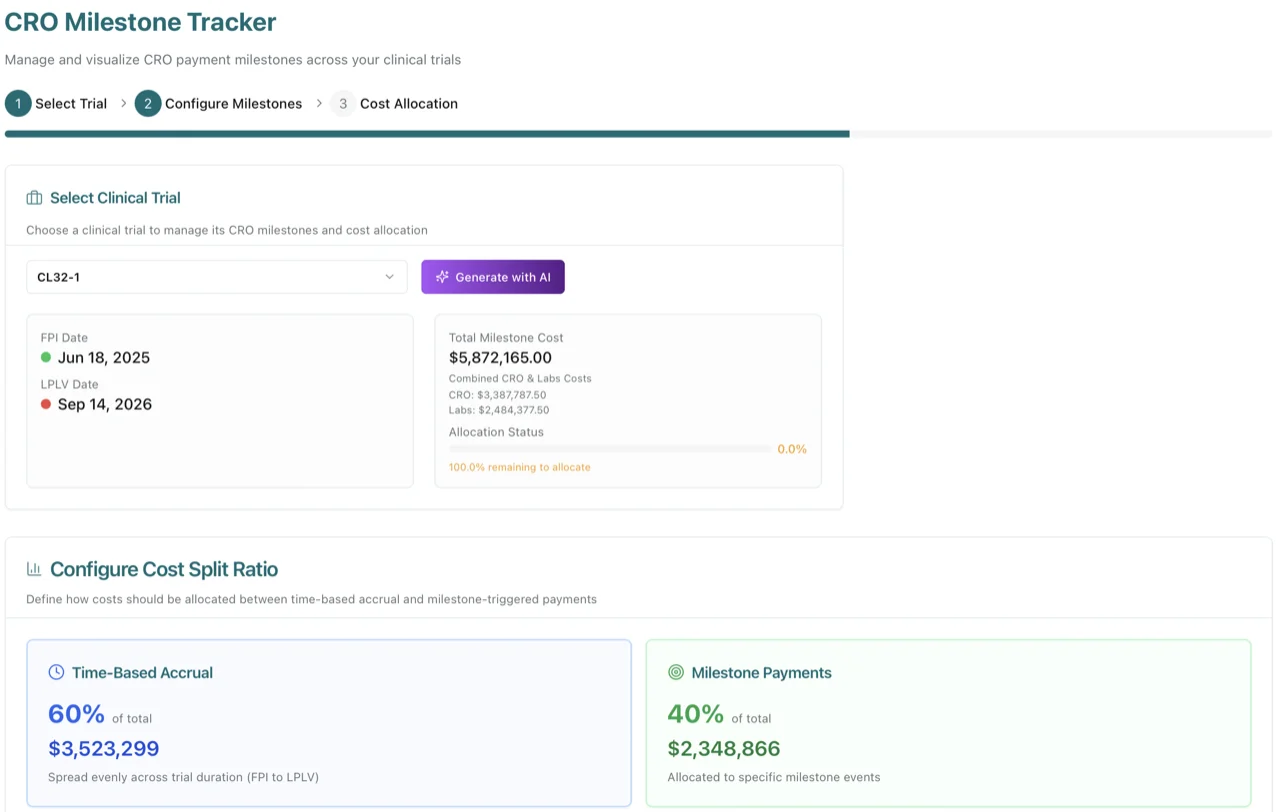Open the CL32-1 trial dropdown
This screenshot has width=1280, height=812.
click(x=216, y=276)
